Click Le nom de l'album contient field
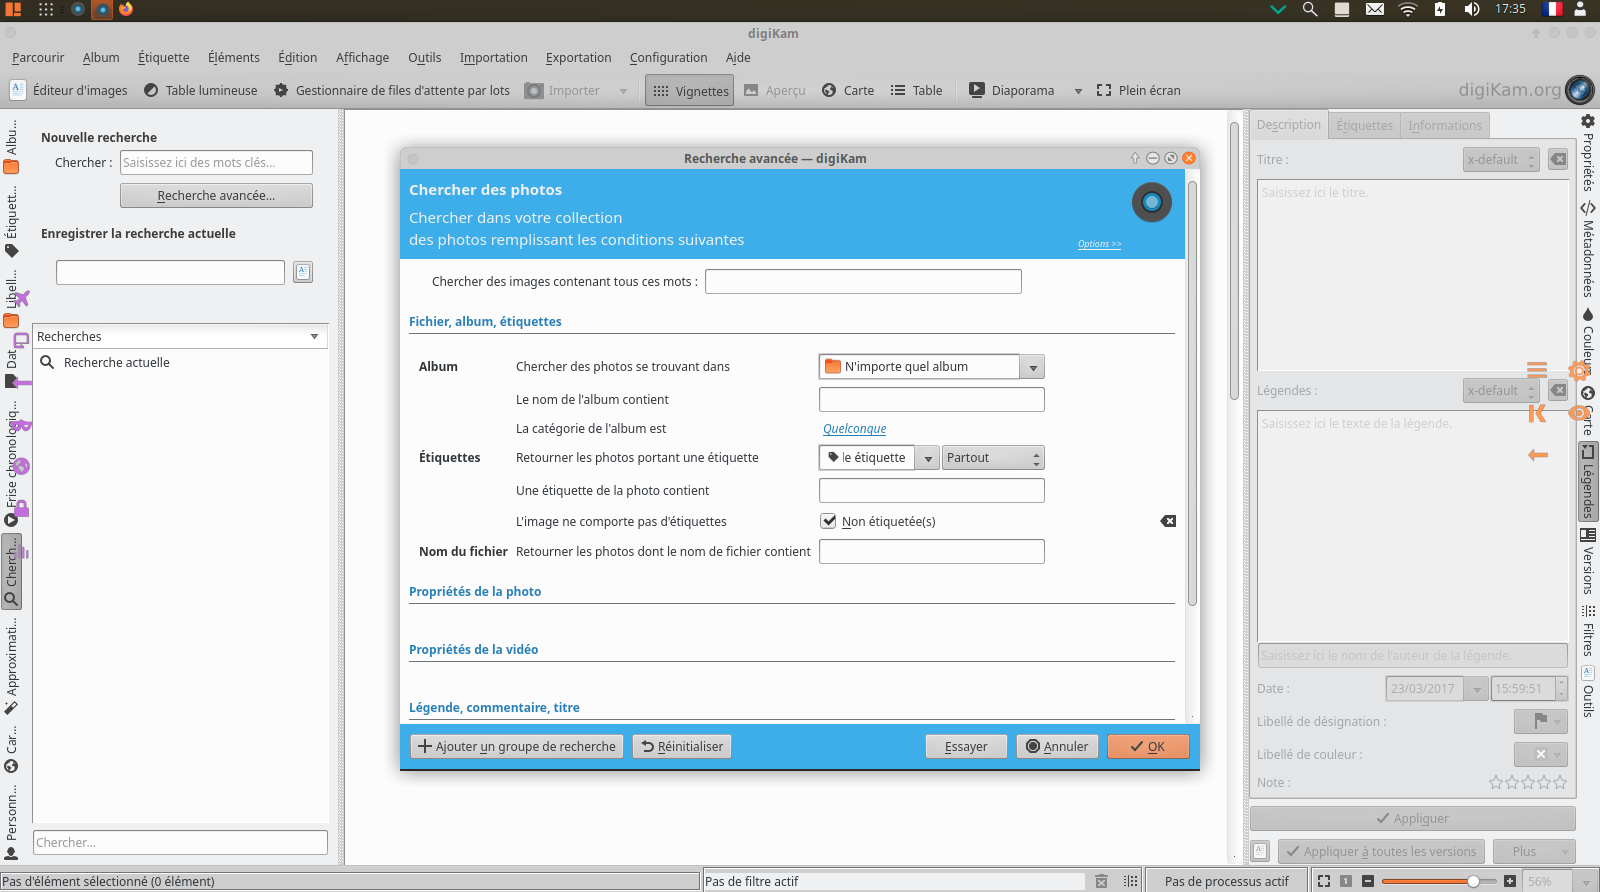The width and height of the screenshot is (1600, 892). coord(931,400)
